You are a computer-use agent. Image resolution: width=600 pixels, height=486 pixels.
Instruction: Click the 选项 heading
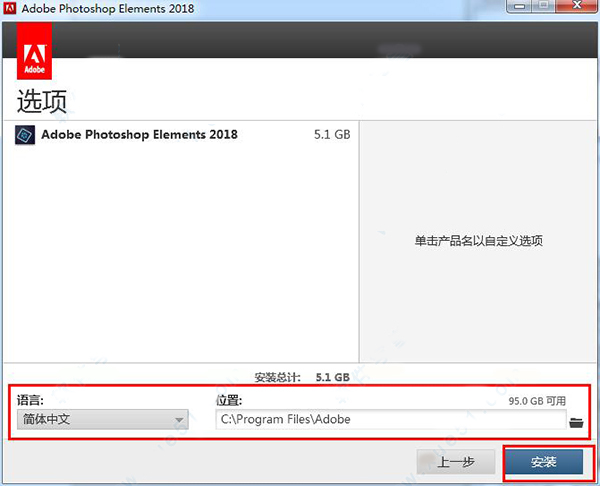(42, 101)
